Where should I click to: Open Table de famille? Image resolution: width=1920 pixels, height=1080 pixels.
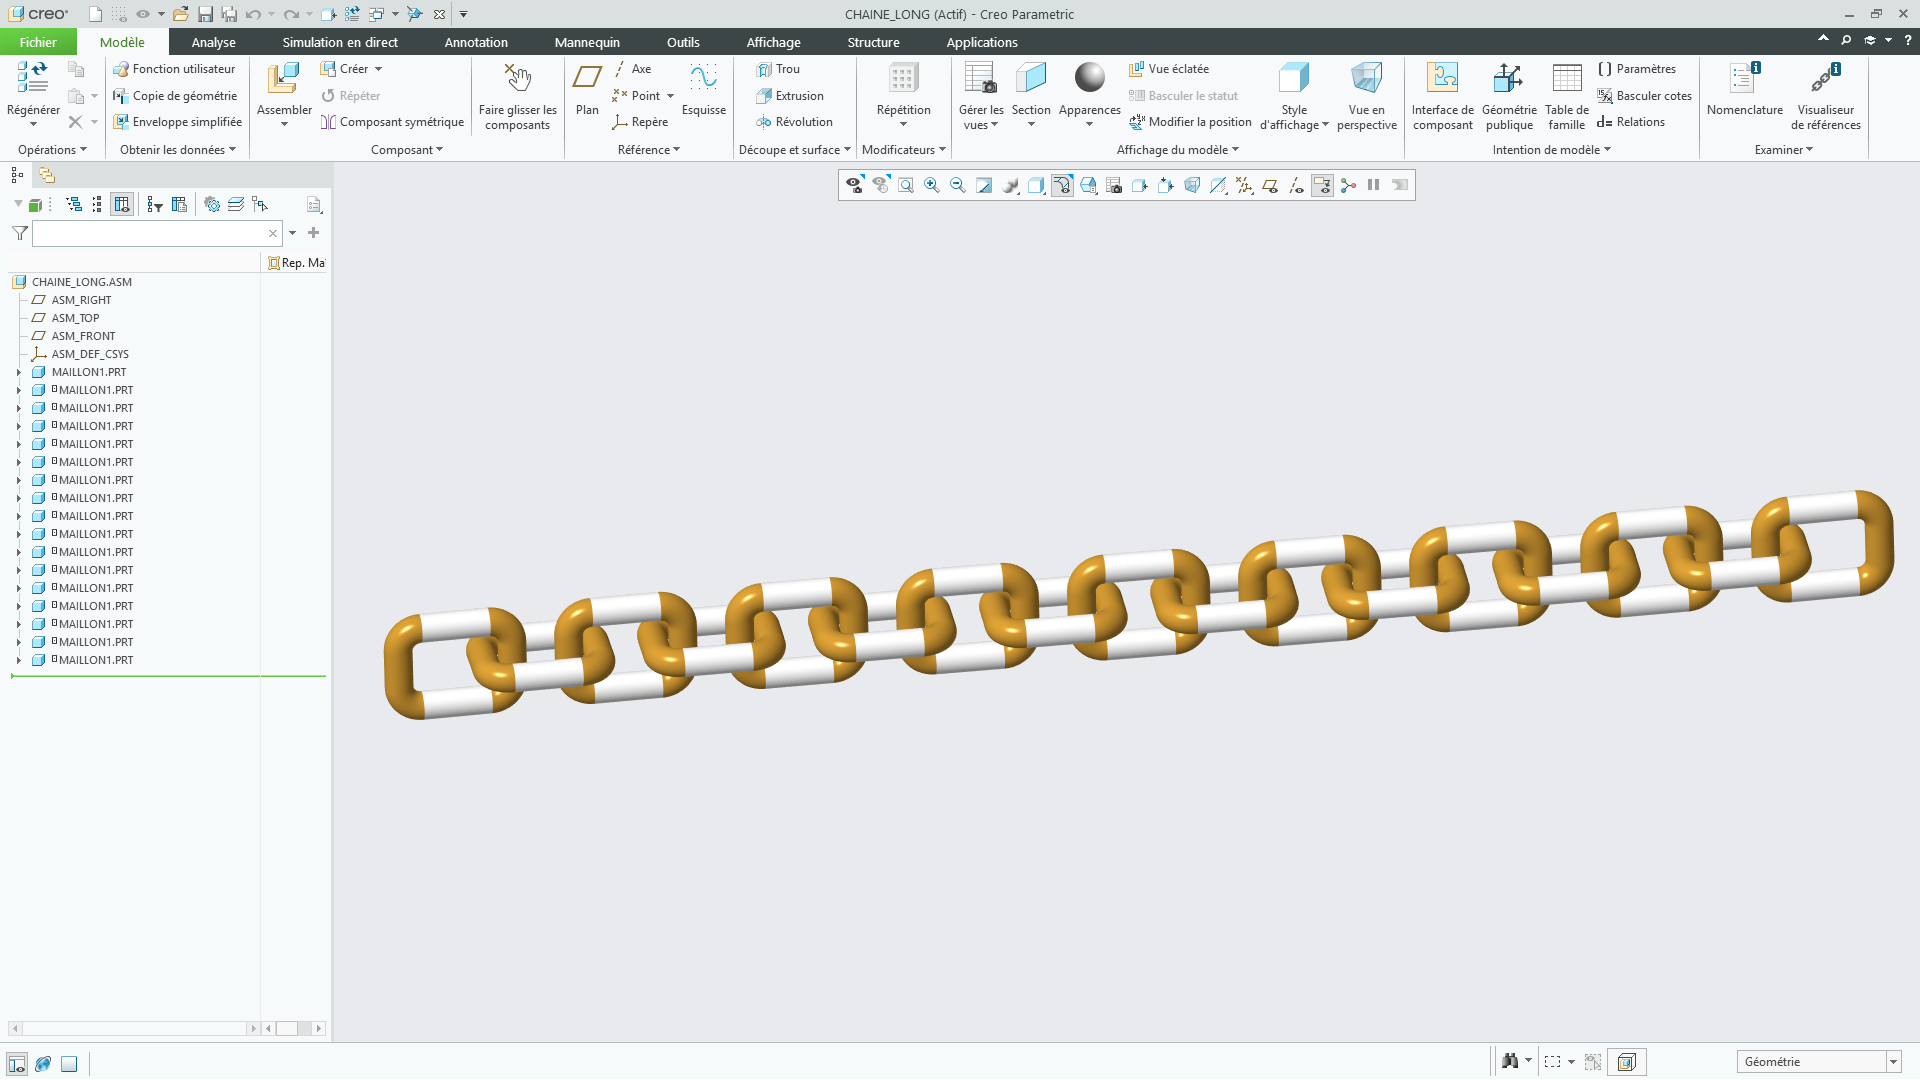pyautogui.click(x=1566, y=96)
